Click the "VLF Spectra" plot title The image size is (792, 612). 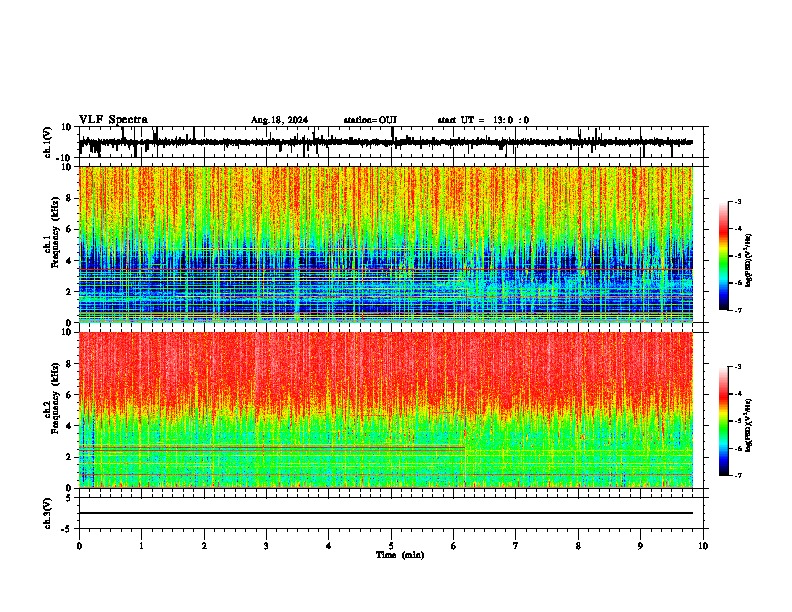pos(113,120)
